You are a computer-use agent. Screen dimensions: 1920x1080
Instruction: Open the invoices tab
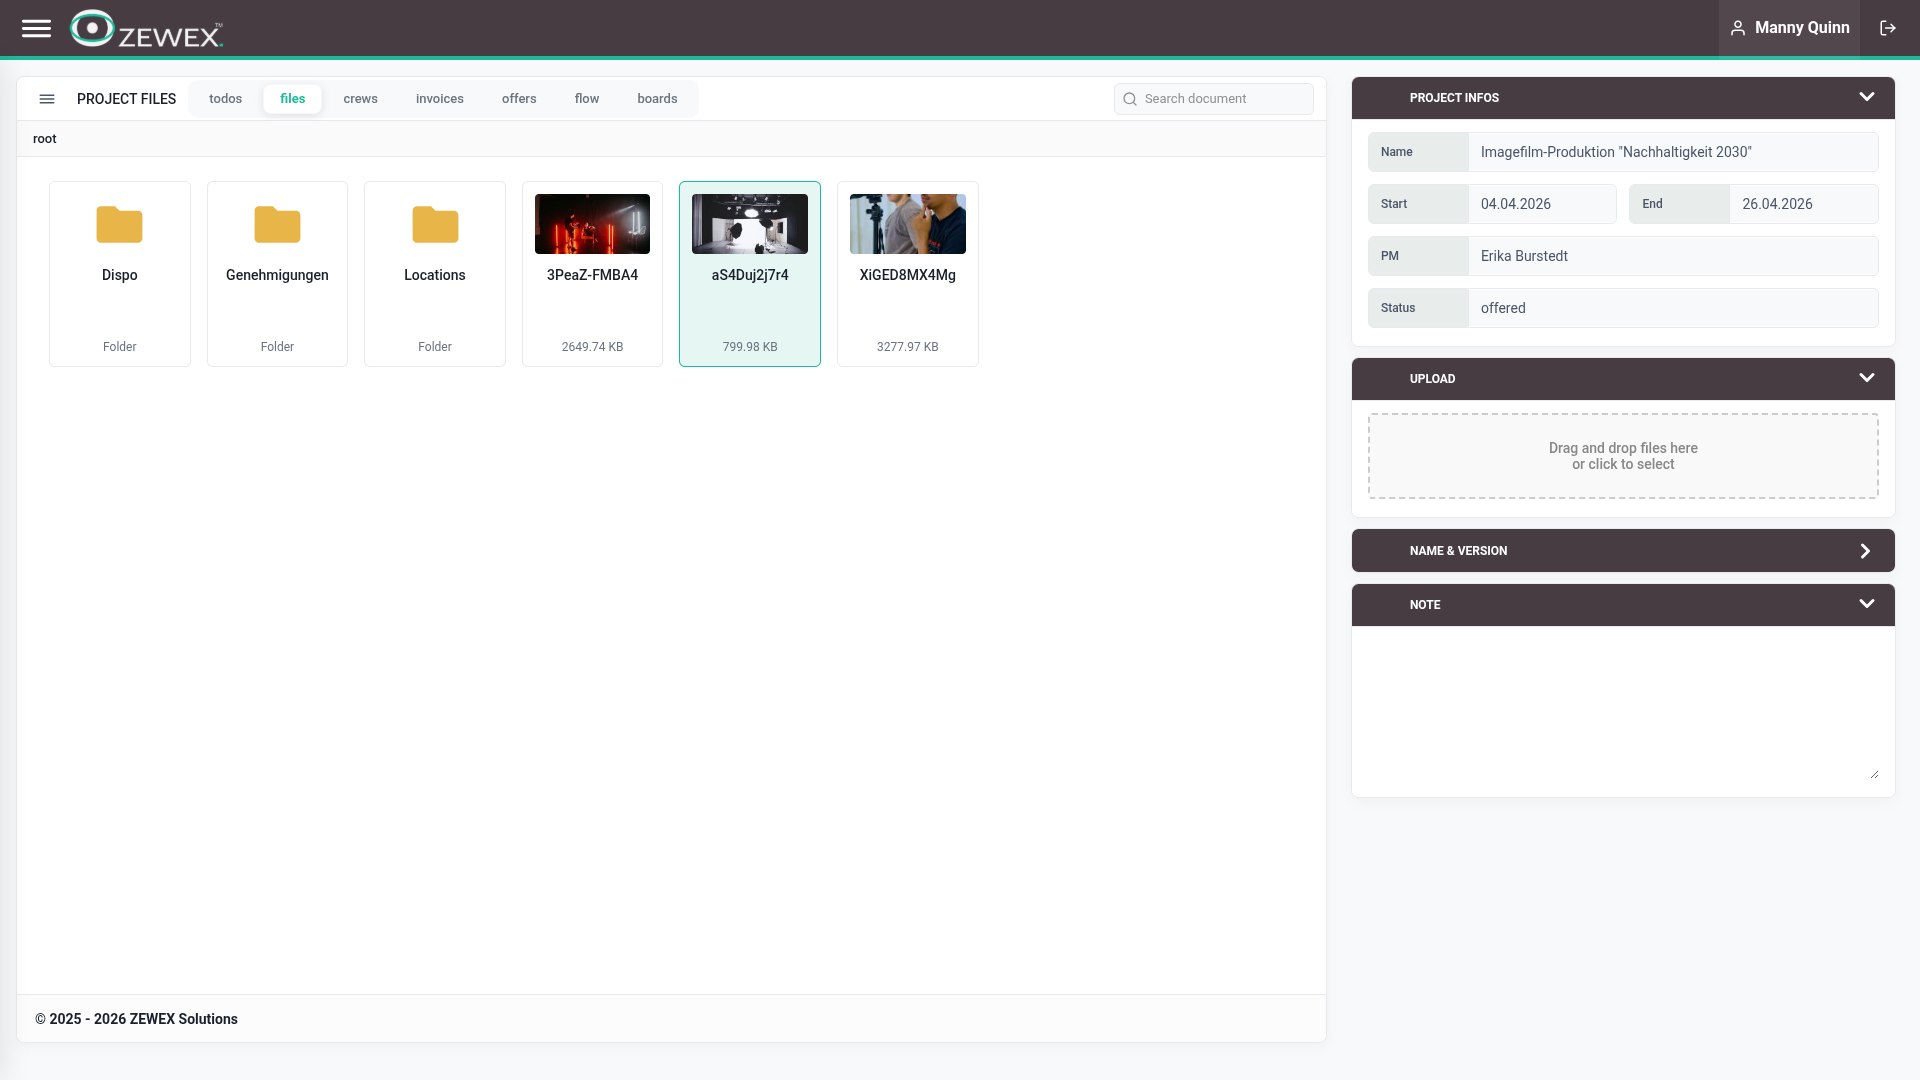439,99
